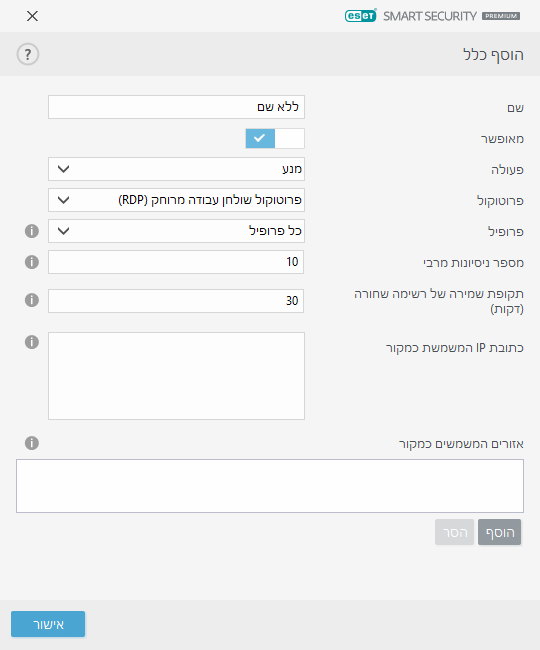Screen dimensions: 540x650
Task: Close the הוסף כלל dialog with X
Action: tap(32, 16)
